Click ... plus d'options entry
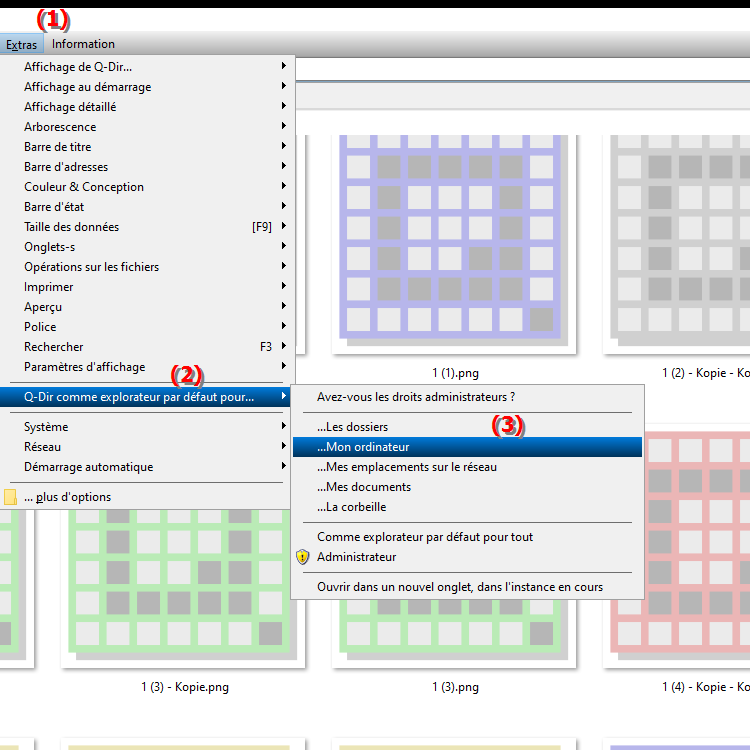This screenshot has height=750, width=750. 145,497
